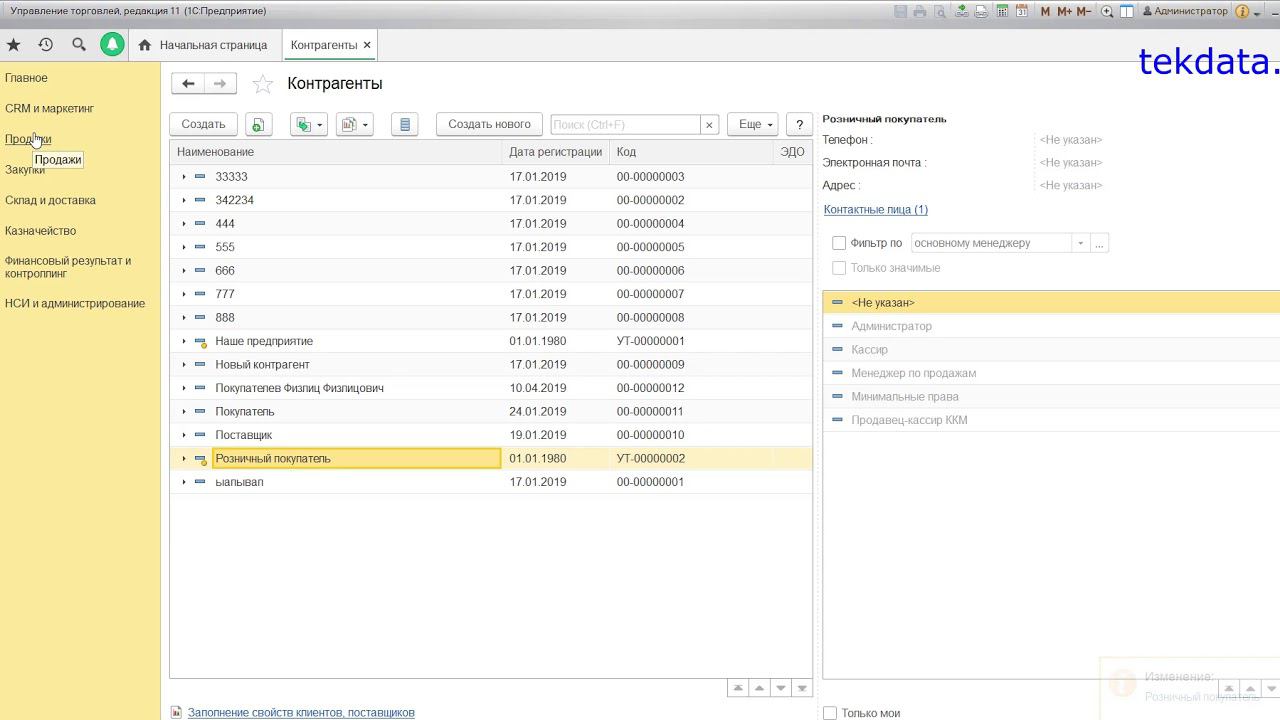The image size is (1280, 720).
Task: Tick the Только значимые checkbox
Action: 839,268
